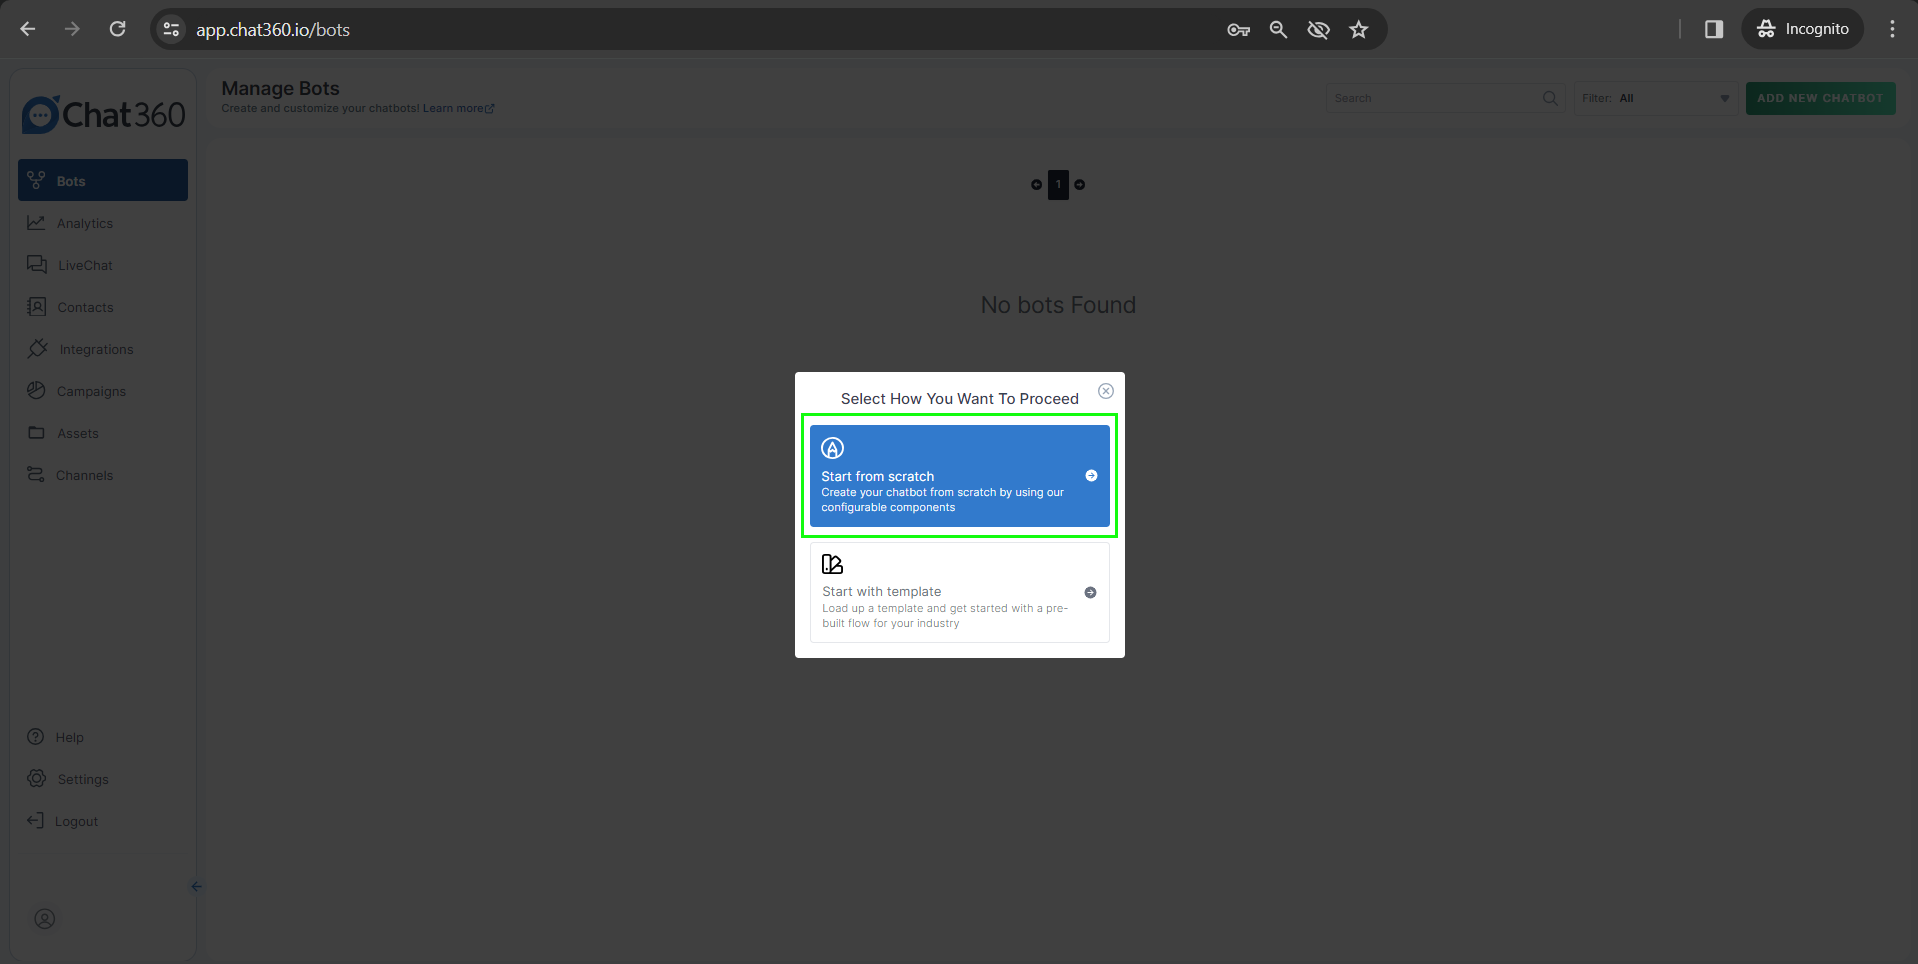Click the site information icon in address bar
The height and width of the screenshot is (964, 1918).
pos(172,29)
